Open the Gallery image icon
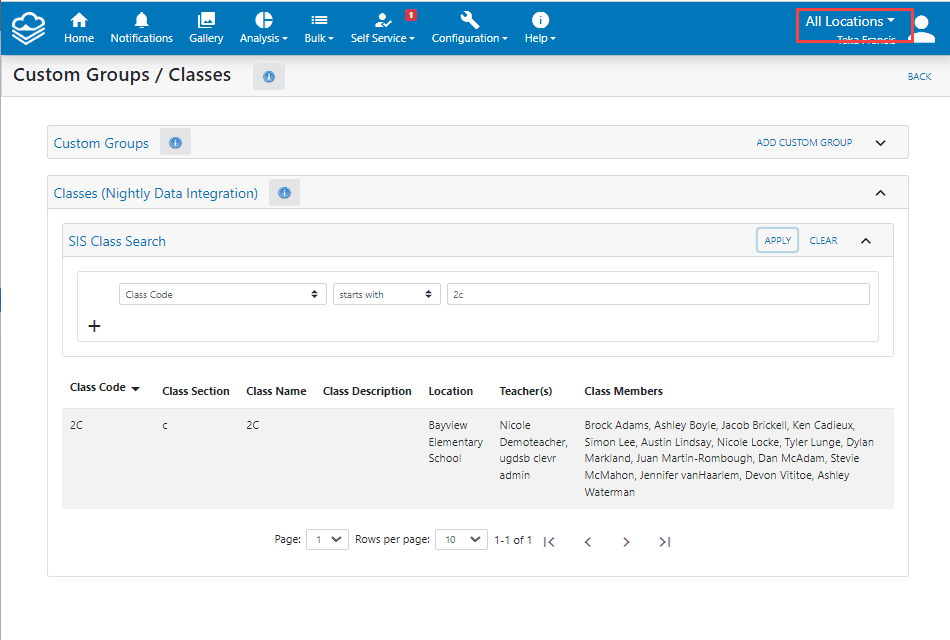 [x=206, y=28]
